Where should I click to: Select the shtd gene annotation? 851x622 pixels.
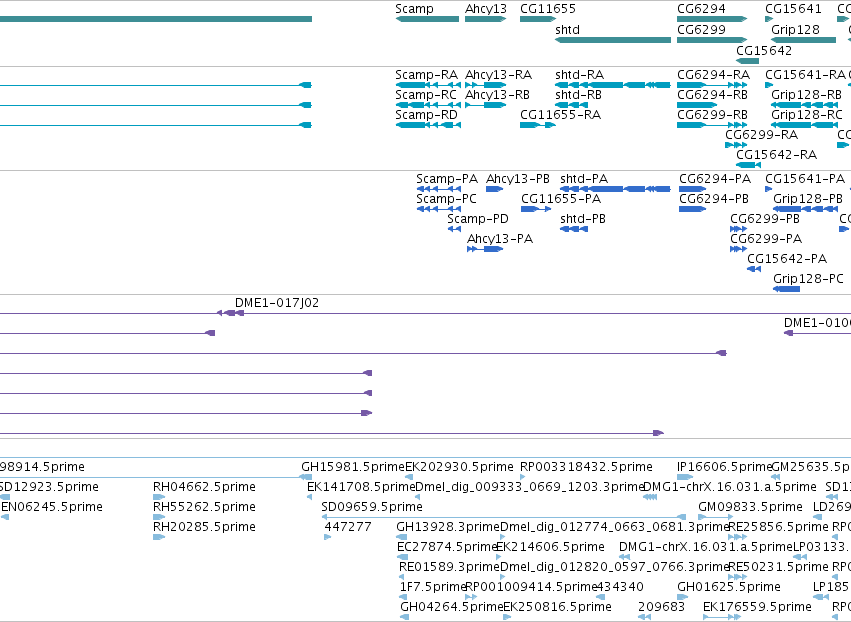(x=613, y=40)
